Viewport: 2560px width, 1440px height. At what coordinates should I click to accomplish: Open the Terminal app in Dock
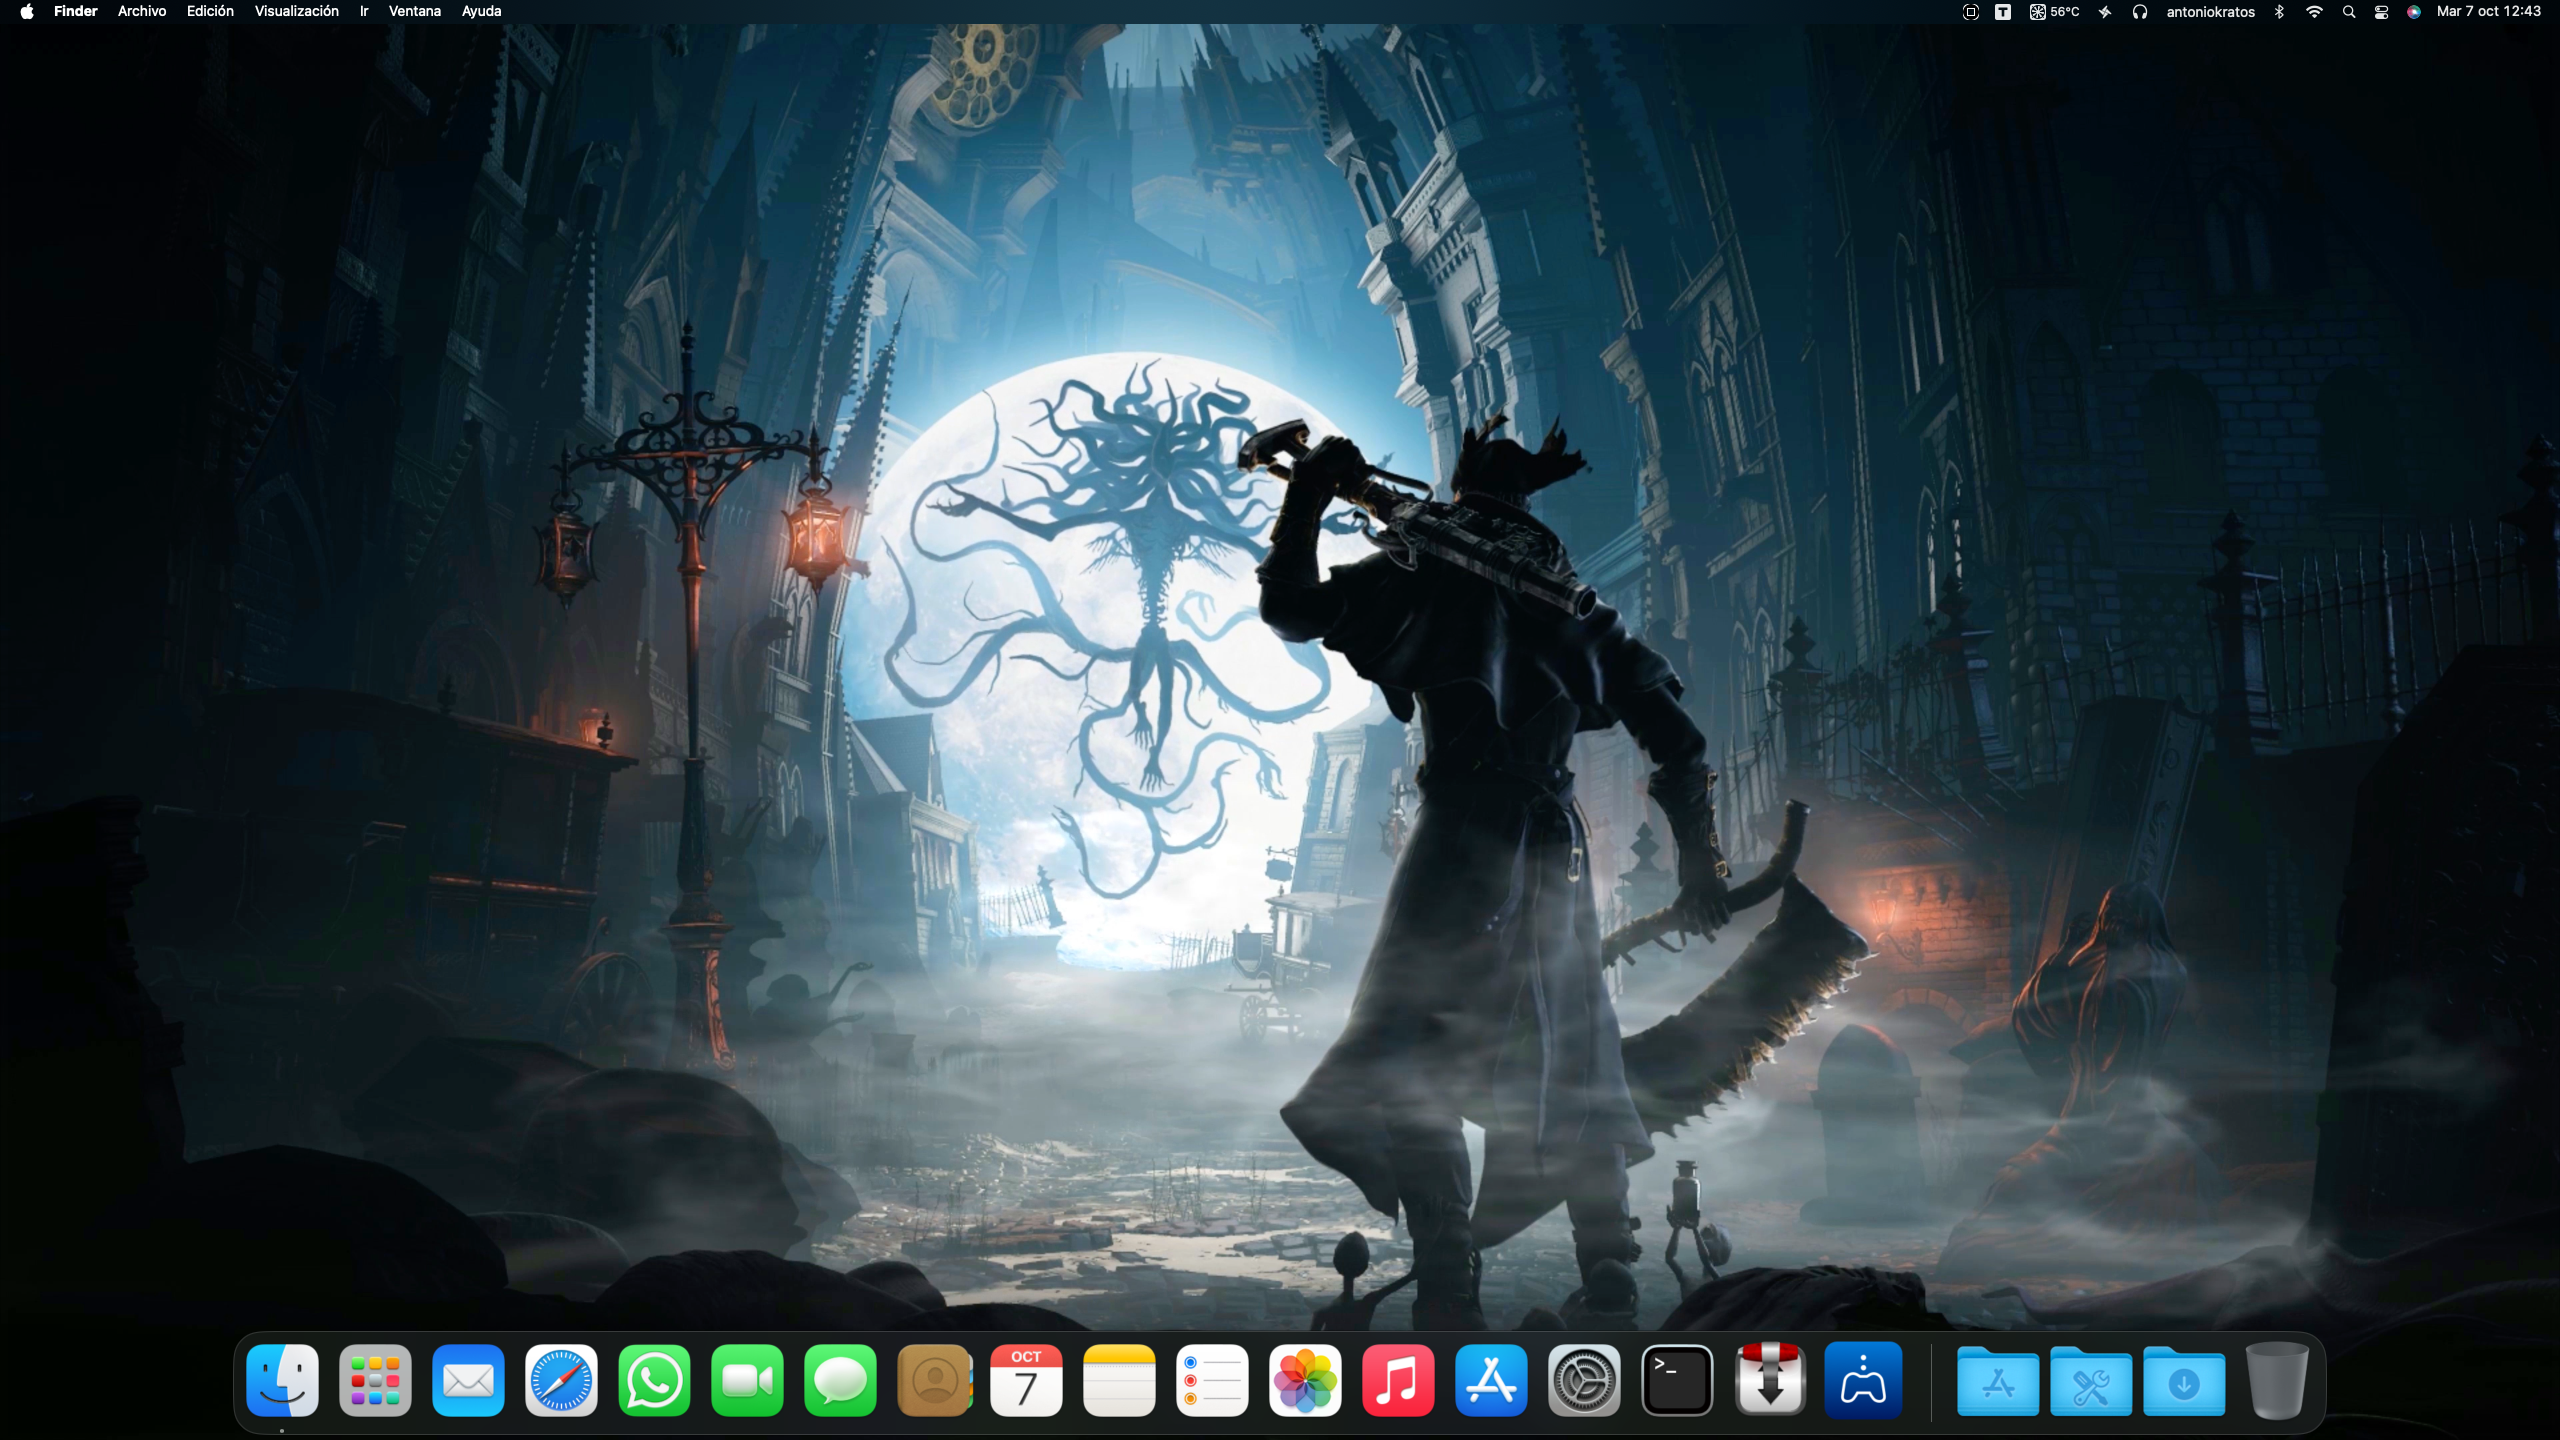(1677, 1381)
